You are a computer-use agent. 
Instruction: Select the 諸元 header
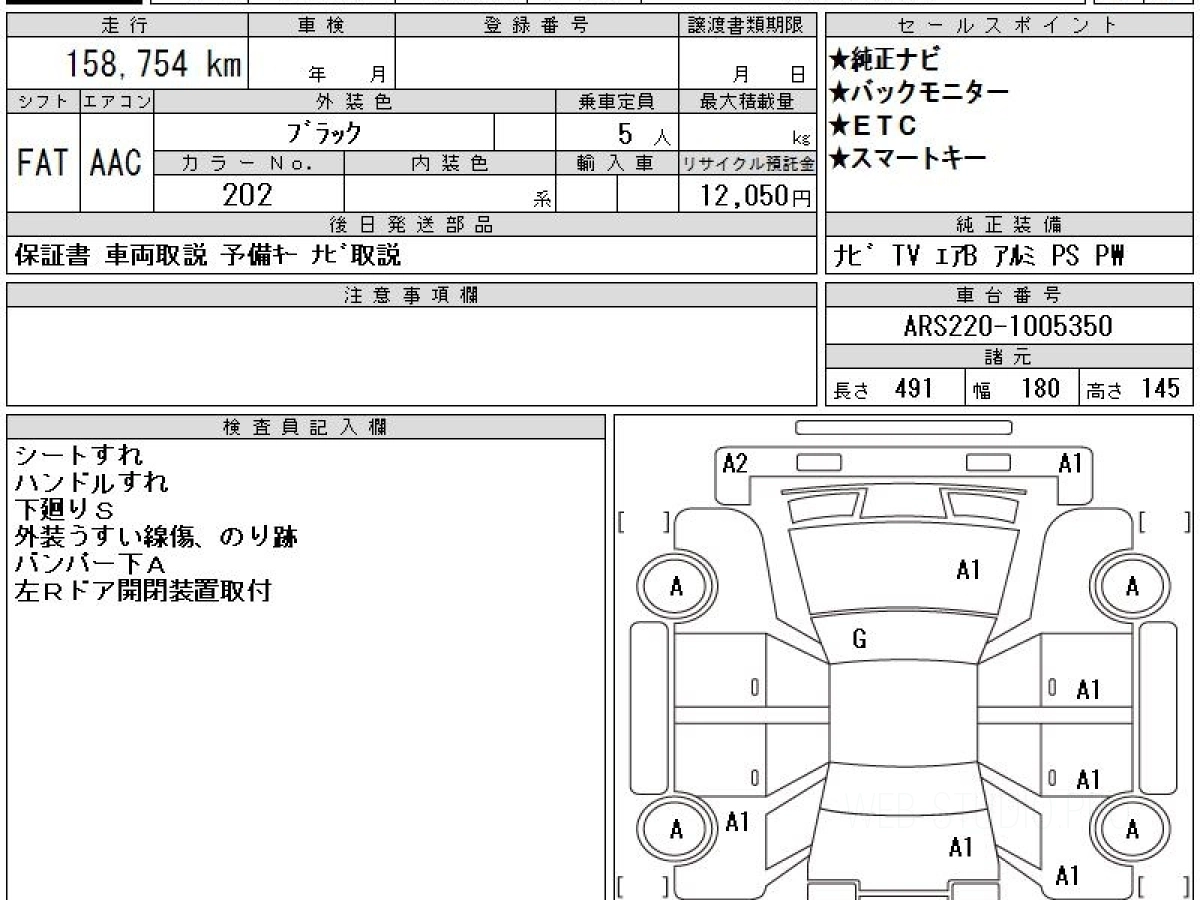(1009, 357)
